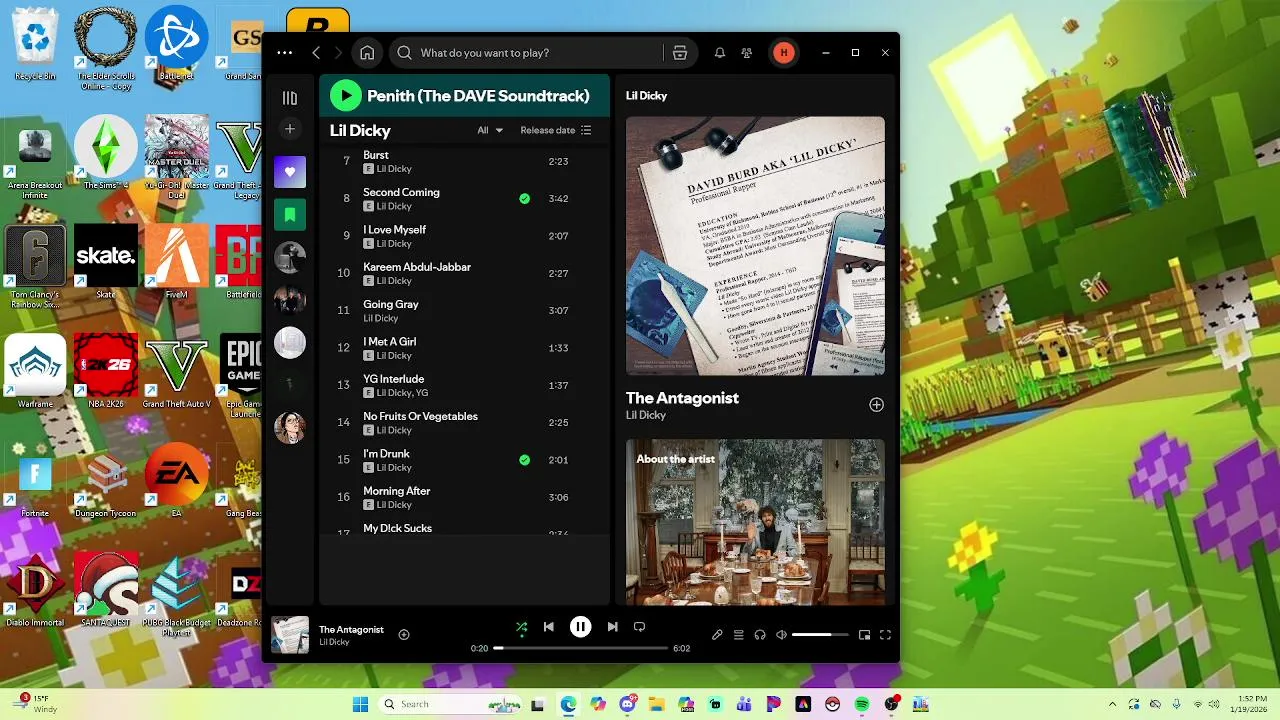This screenshot has height=720, width=1280.
Task: Toggle shuffle mode off
Action: point(521,627)
